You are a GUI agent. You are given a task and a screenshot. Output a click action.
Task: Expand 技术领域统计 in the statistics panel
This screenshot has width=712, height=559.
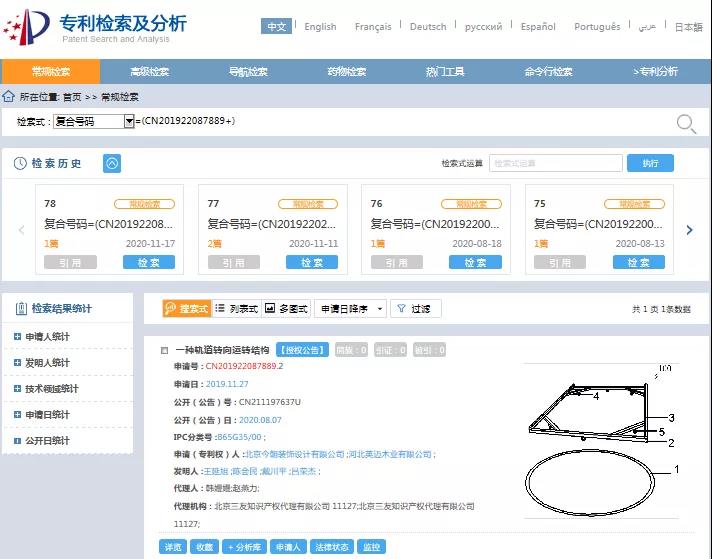[x=18, y=389]
